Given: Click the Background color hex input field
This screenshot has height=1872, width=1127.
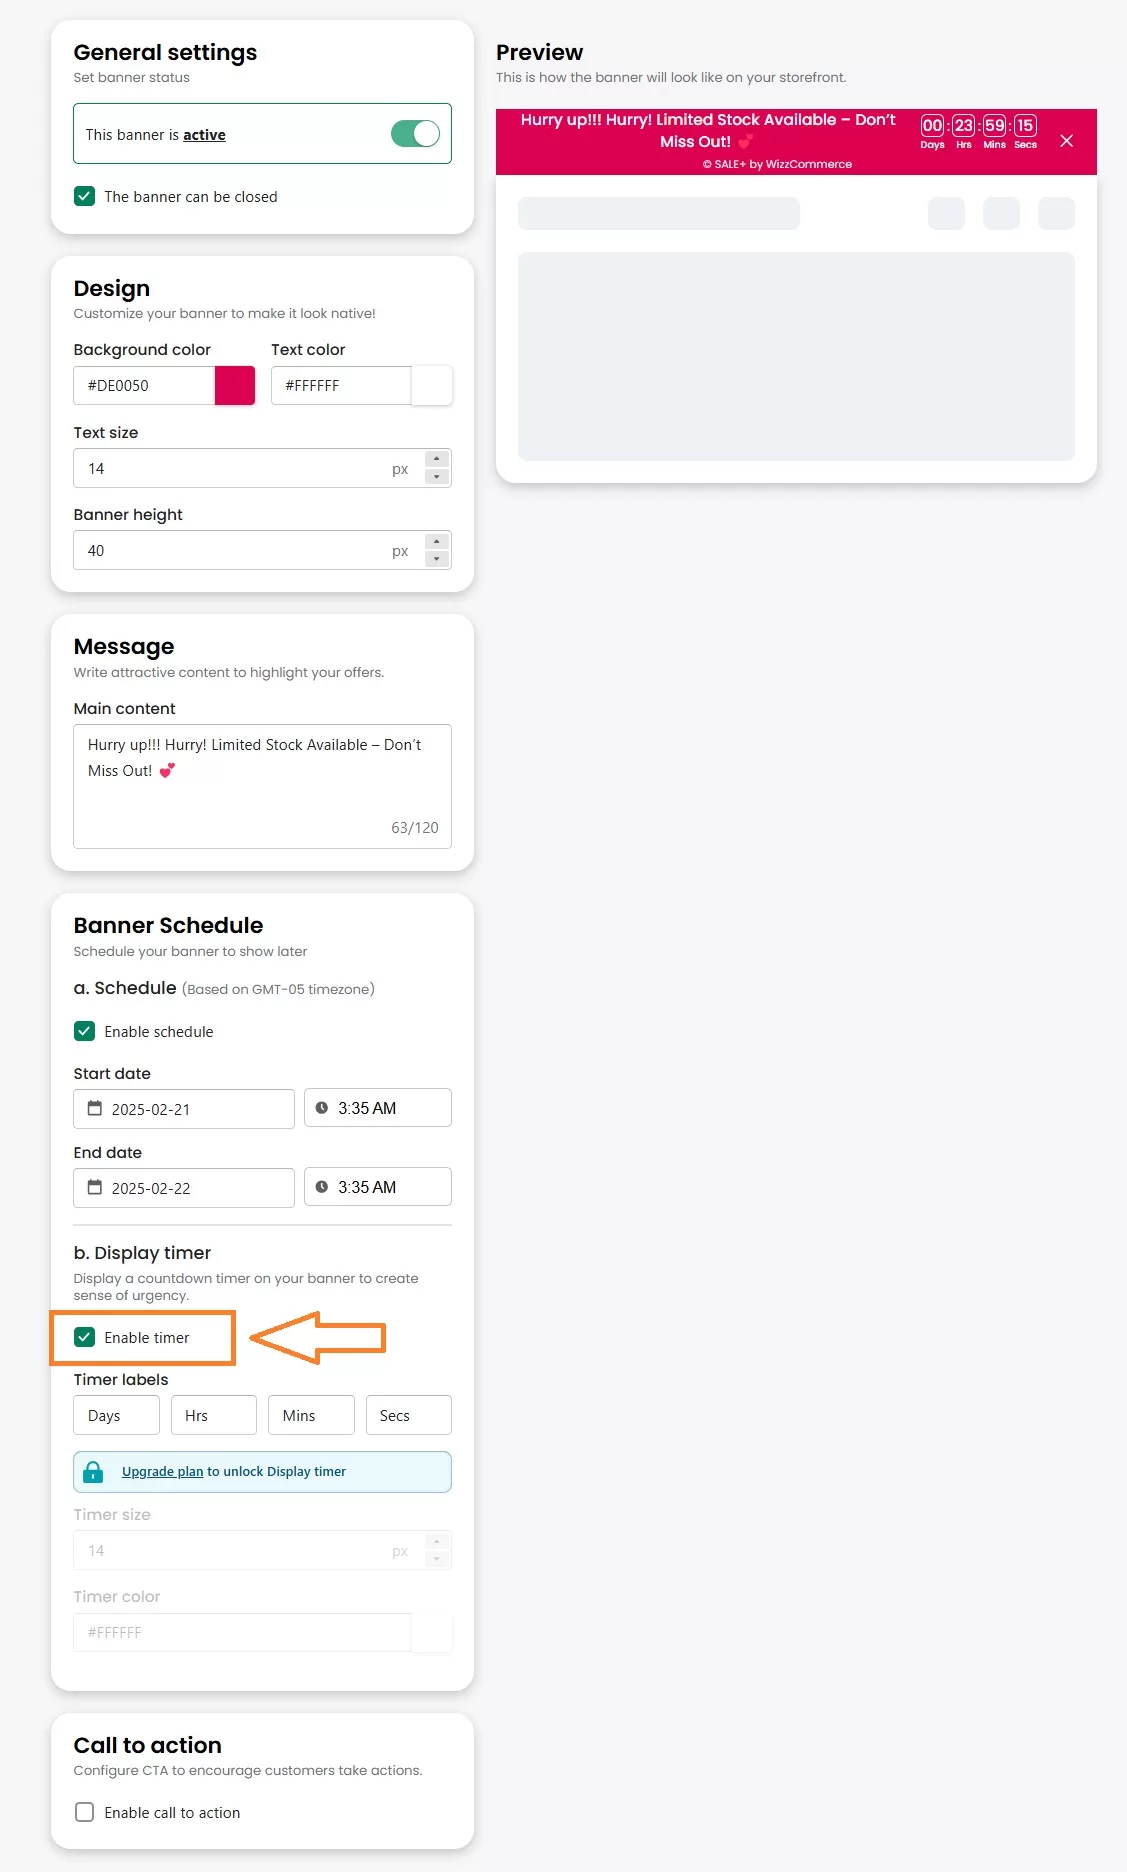Looking at the screenshot, I should 145,386.
